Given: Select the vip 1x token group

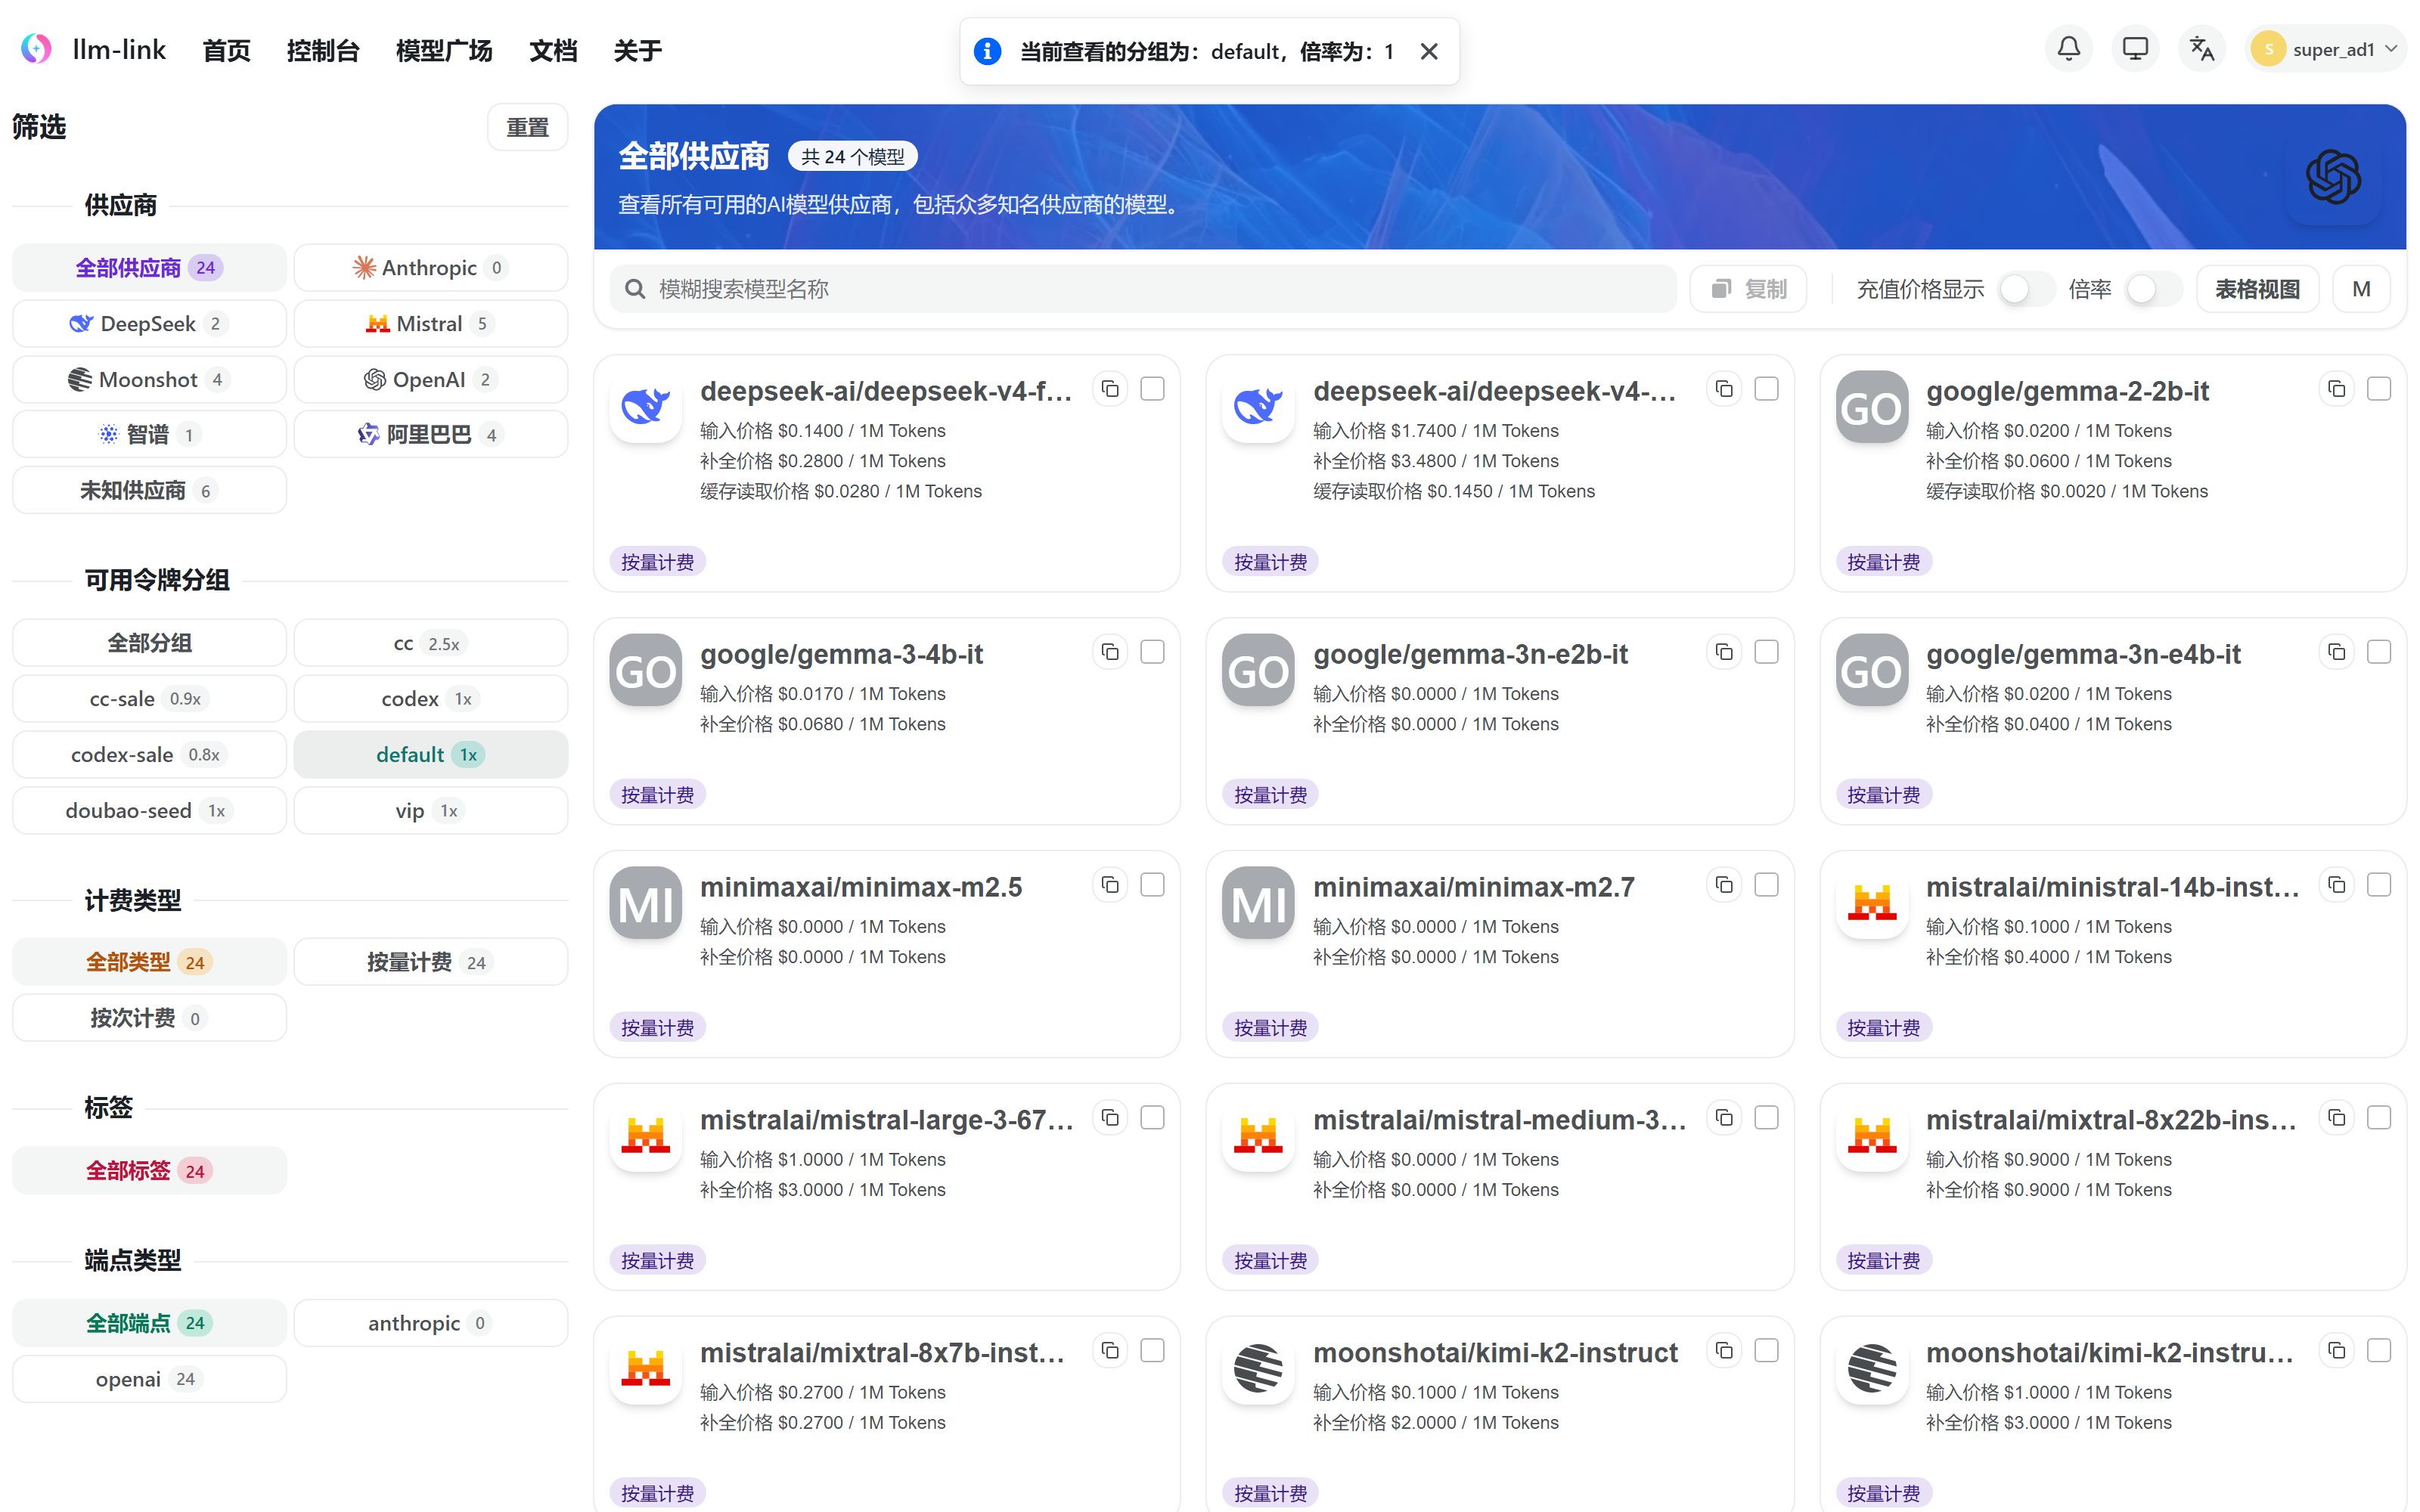Looking at the screenshot, I should (x=430, y=811).
